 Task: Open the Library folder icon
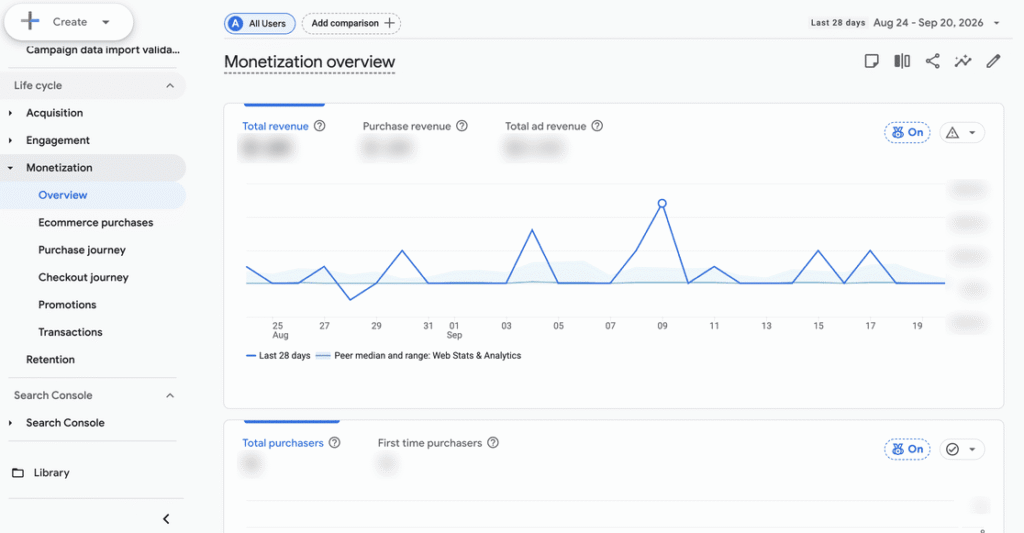(18, 473)
